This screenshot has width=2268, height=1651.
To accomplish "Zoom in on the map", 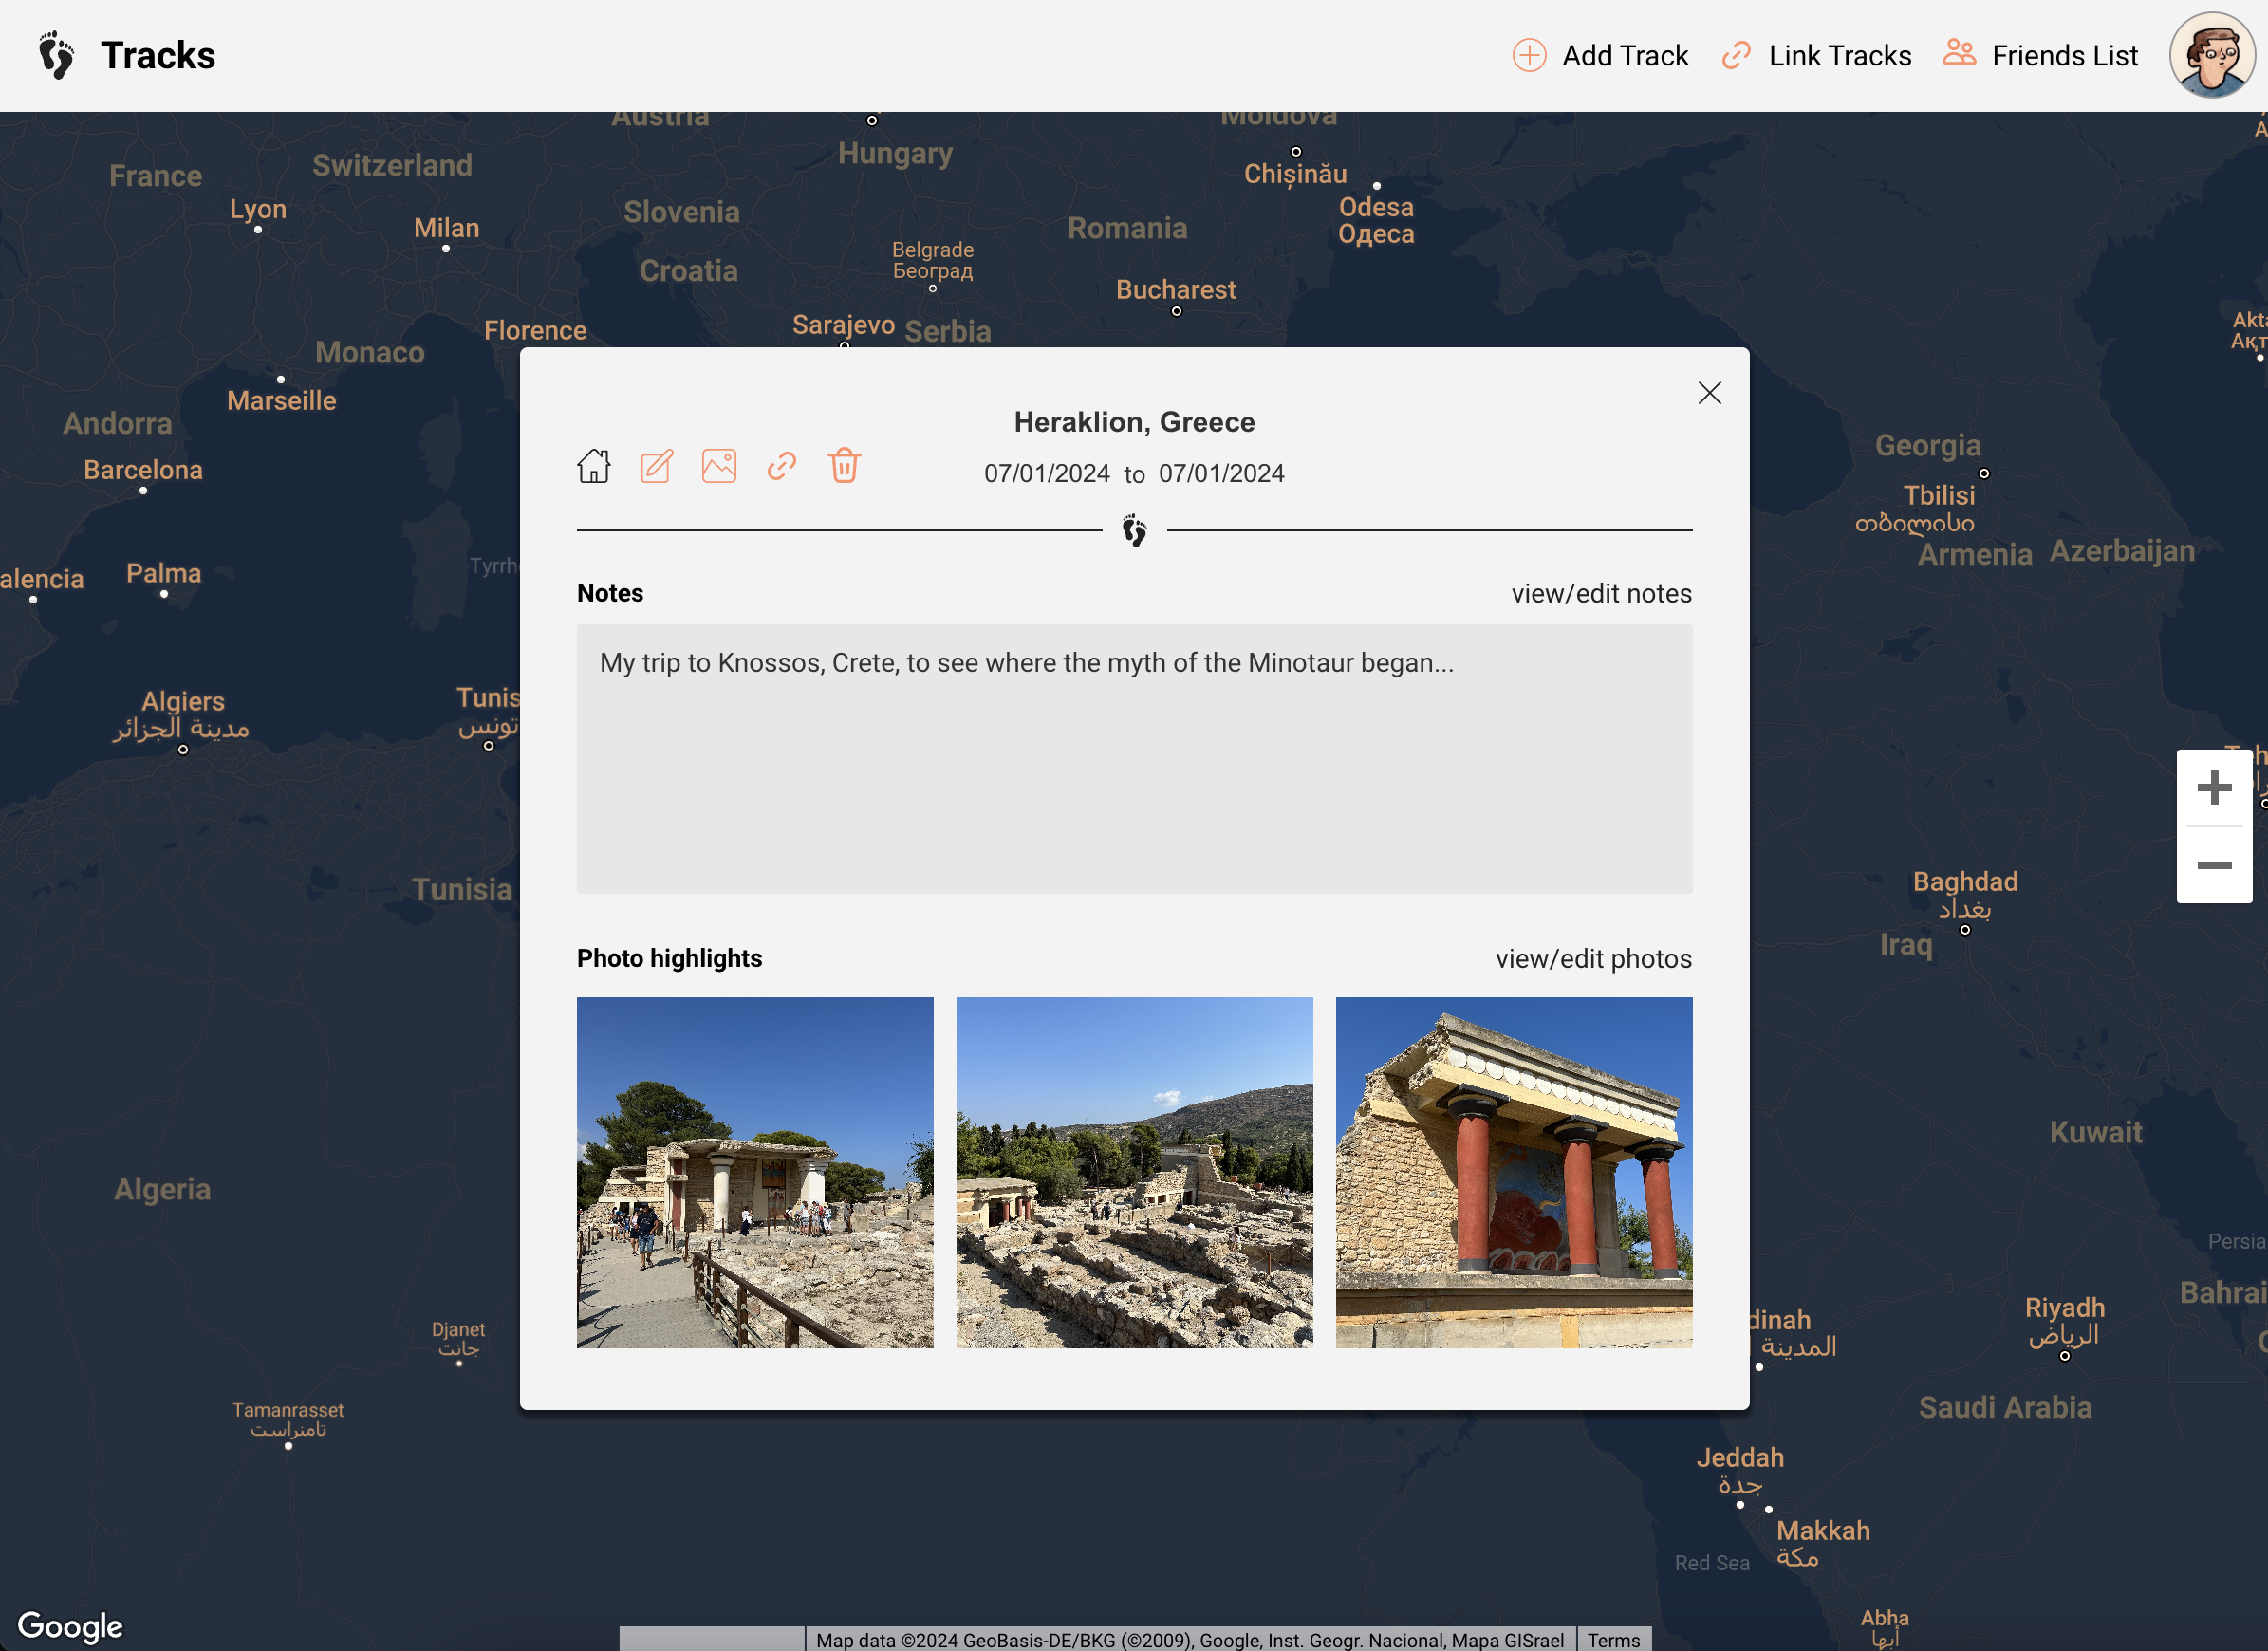I will pos(2214,788).
